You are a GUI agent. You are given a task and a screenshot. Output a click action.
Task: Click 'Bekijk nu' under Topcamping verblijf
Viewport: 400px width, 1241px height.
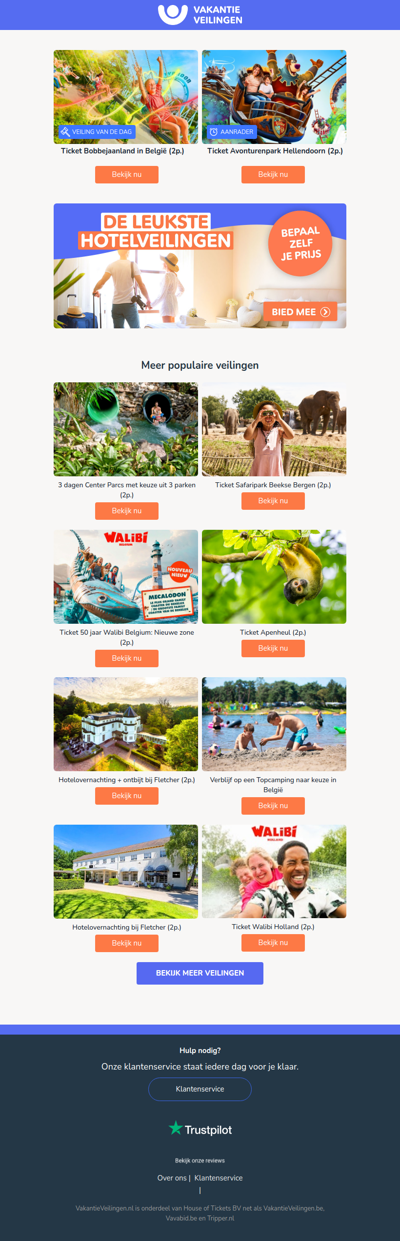click(x=273, y=805)
